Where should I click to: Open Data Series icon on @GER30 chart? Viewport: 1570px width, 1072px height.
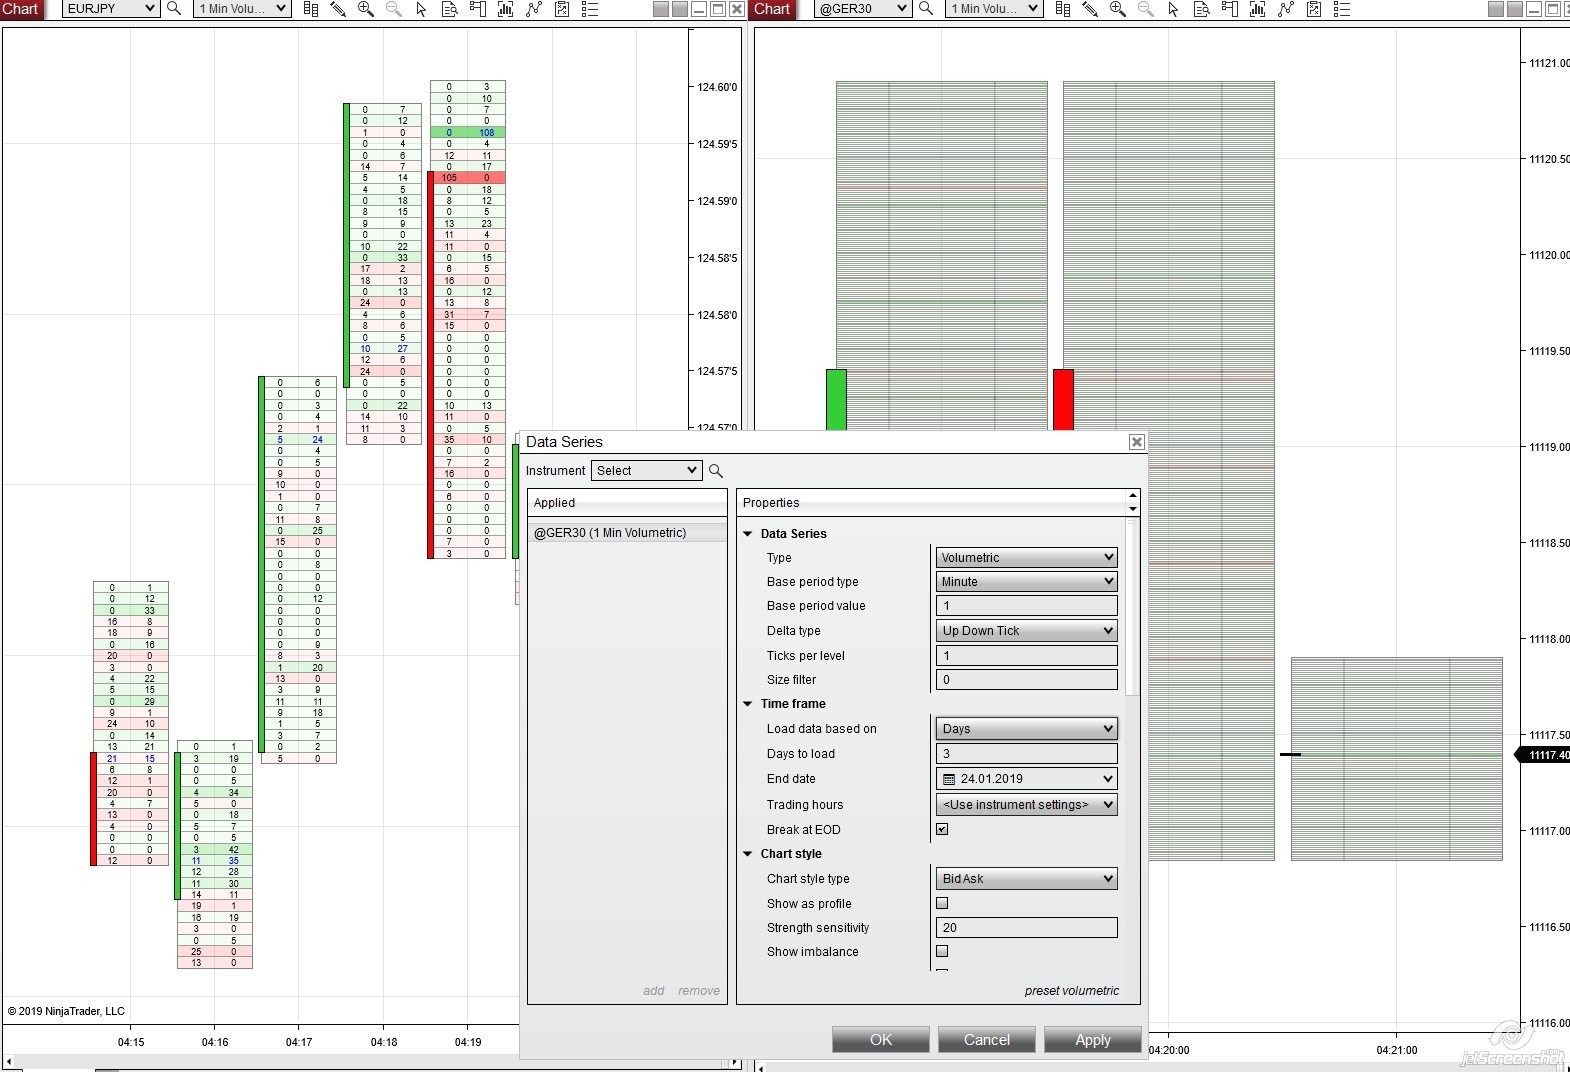click(x=1258, y=9)
